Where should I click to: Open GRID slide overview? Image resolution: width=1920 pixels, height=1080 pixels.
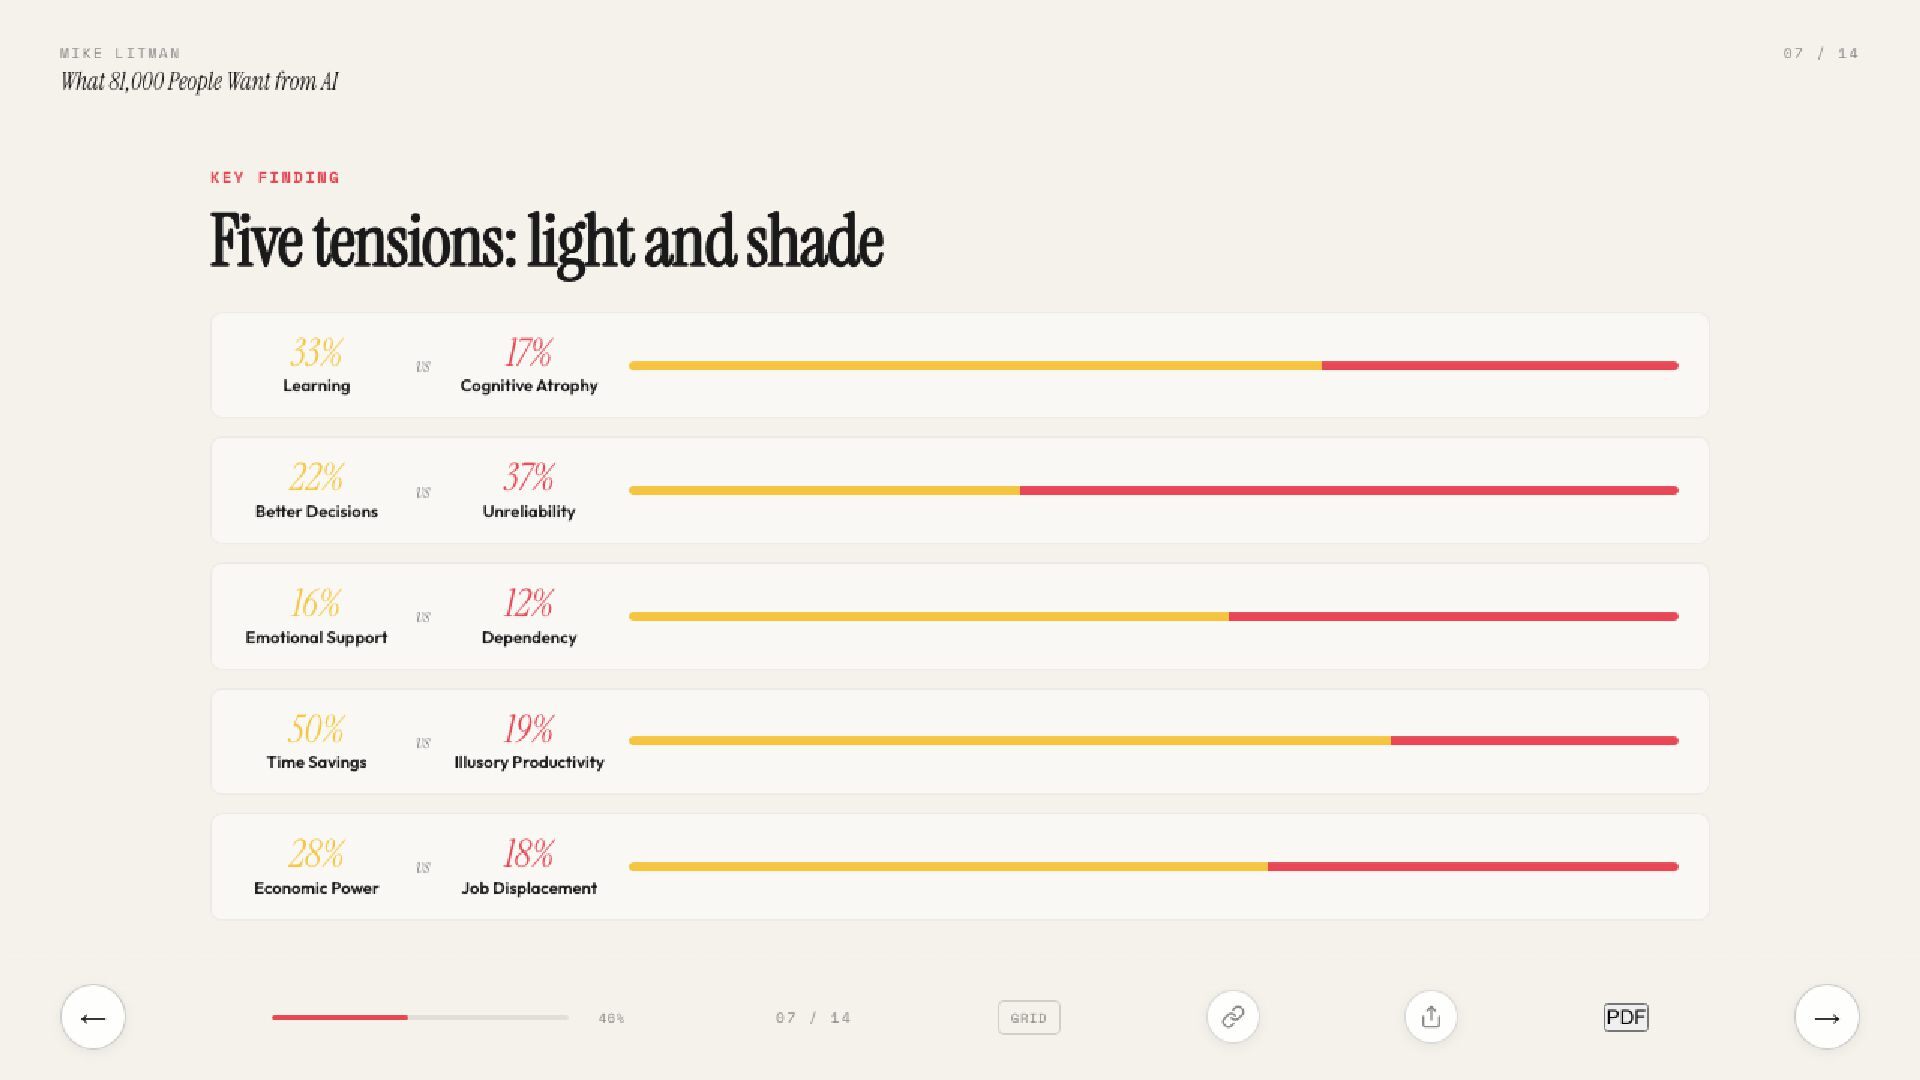pyautogui.click(x=1029, y=1018)
